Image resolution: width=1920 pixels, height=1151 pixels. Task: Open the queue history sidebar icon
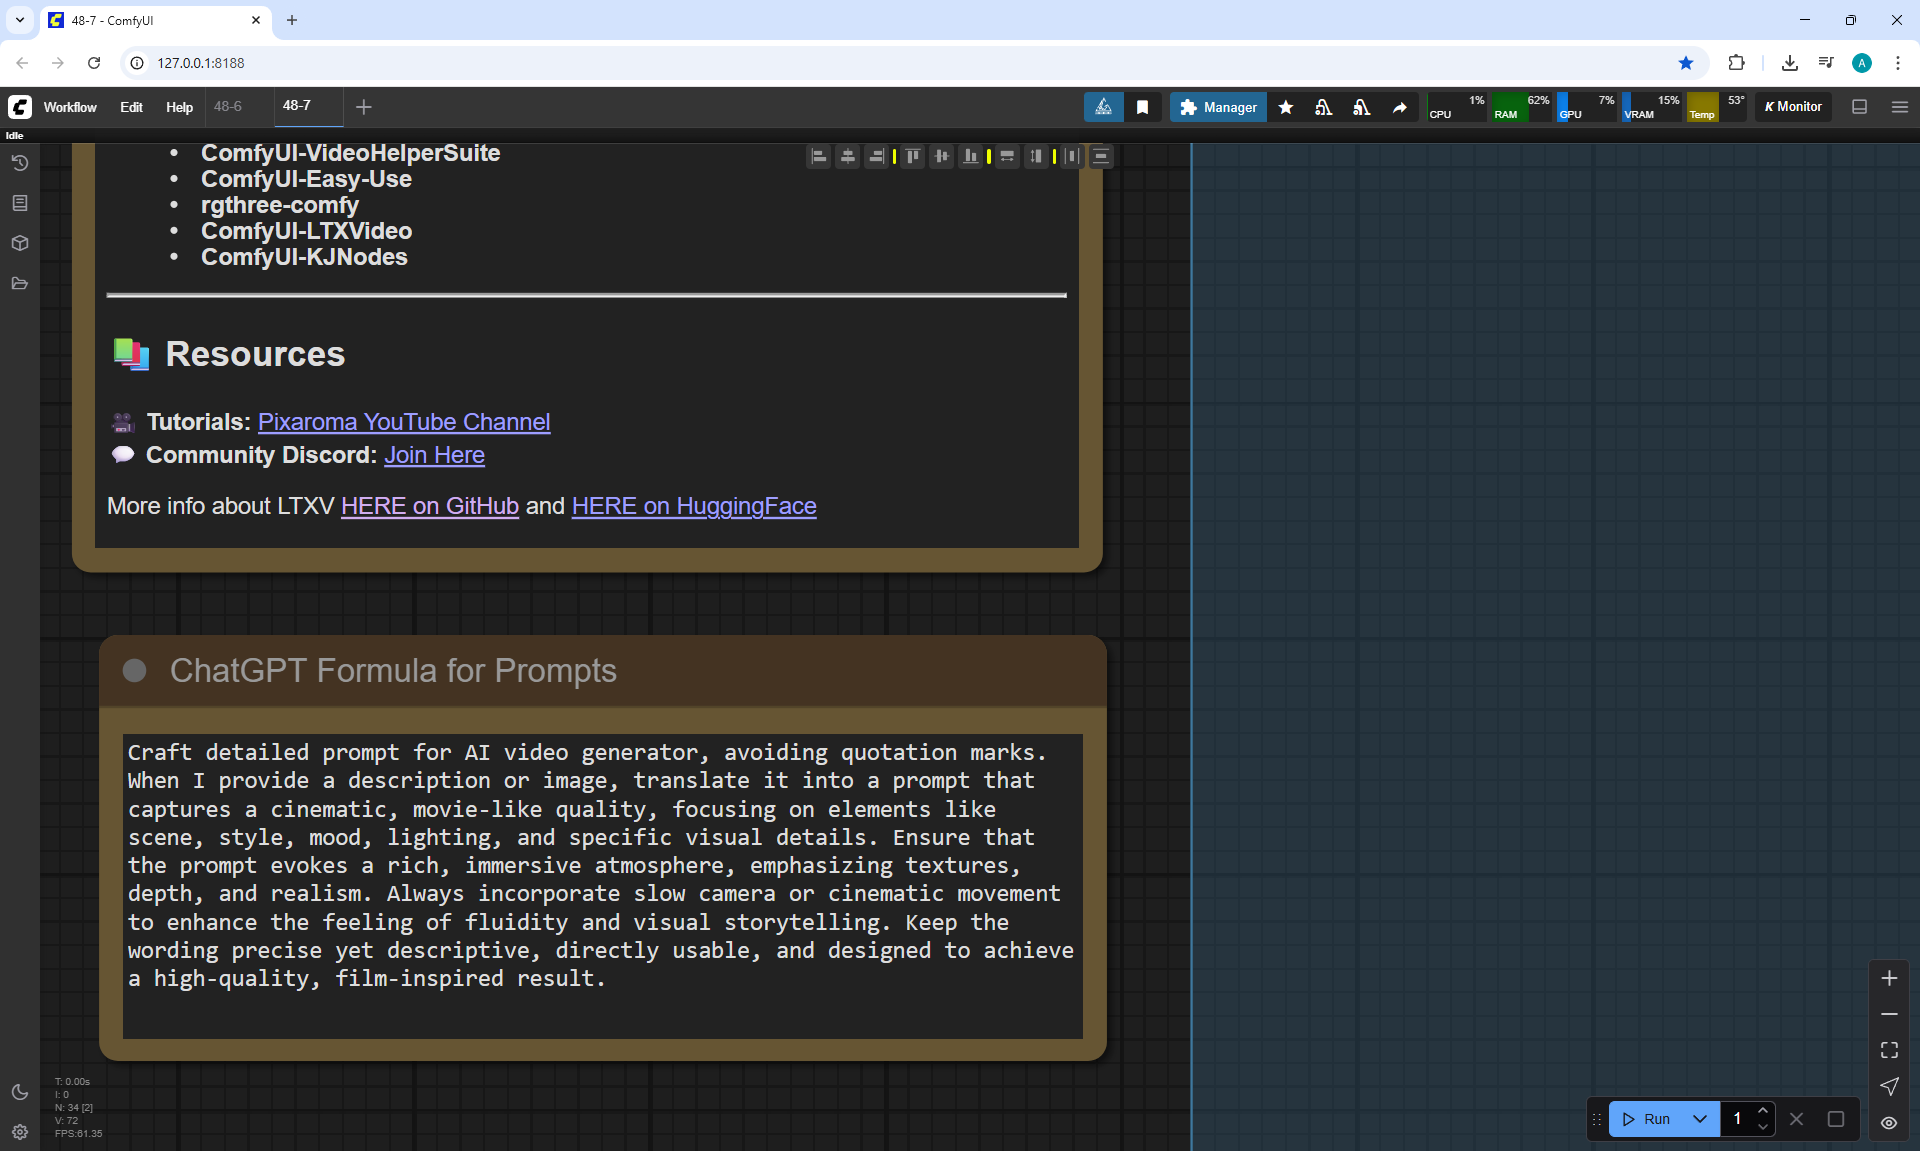[20, 163]
